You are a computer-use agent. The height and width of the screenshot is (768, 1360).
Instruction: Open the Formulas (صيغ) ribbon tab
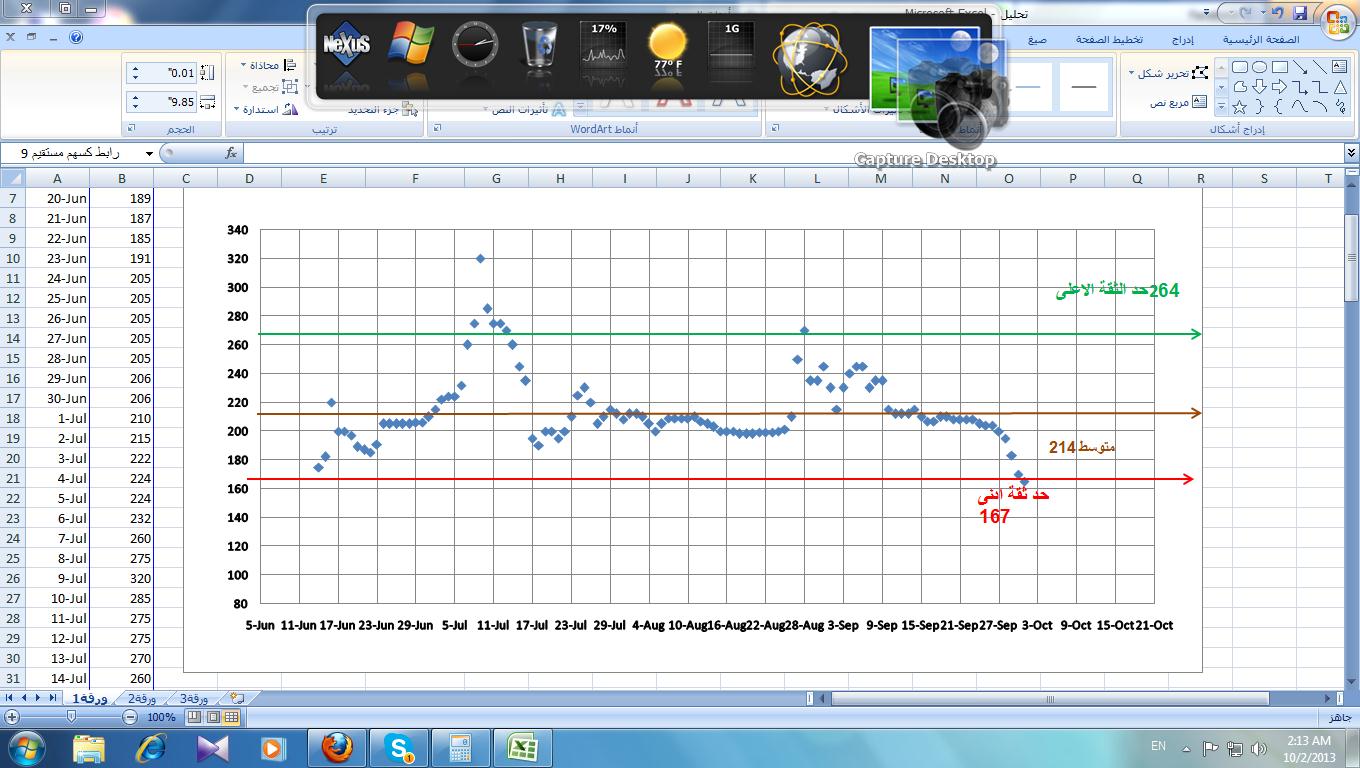pos(1037,40)
